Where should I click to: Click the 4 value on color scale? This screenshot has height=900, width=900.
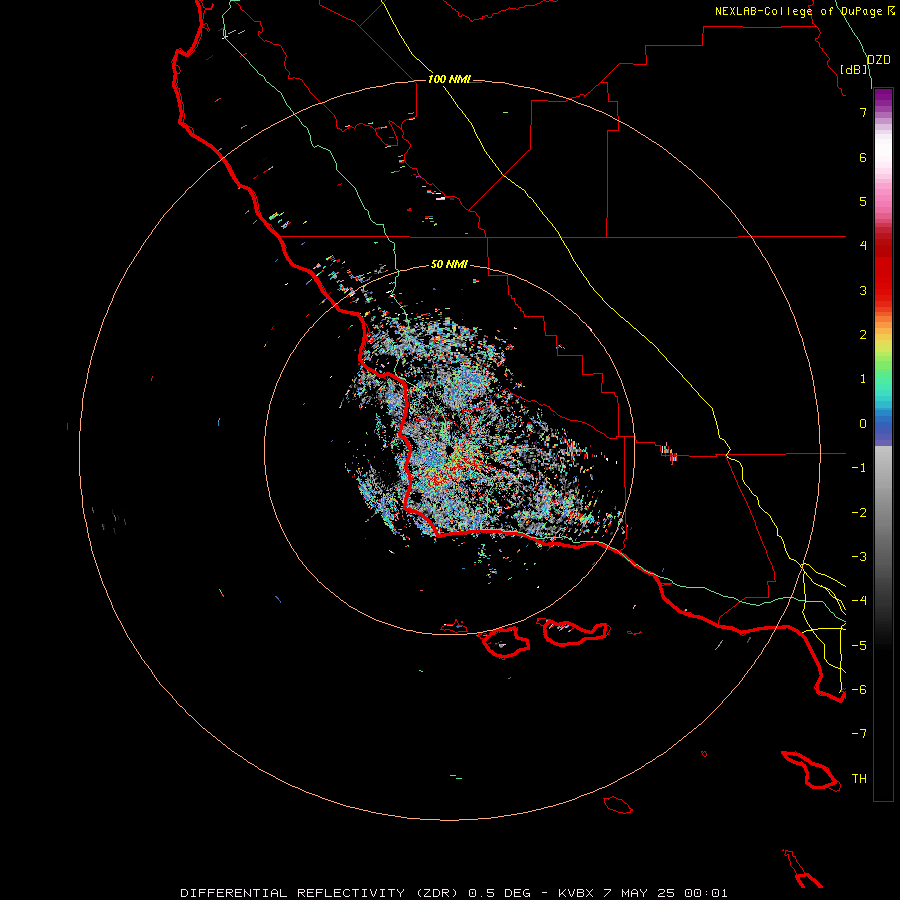click(x=863, y=246)
